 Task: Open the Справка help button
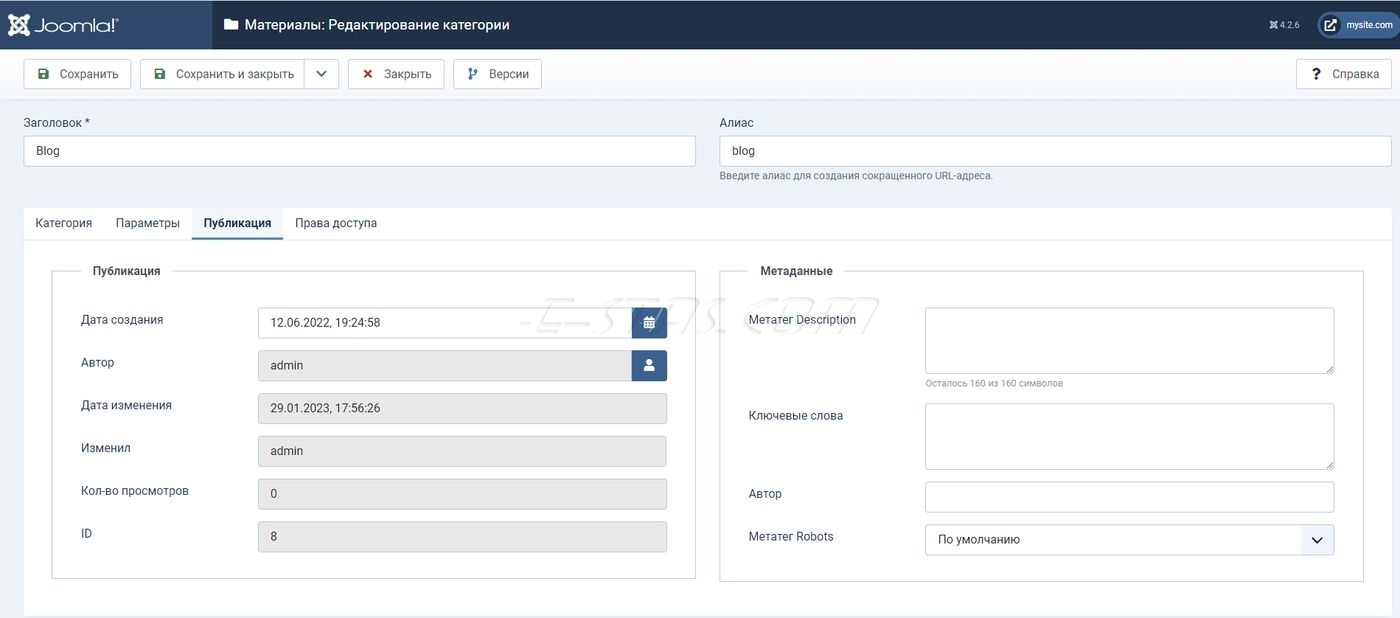pyautogui.click(x=1343, y=74)
